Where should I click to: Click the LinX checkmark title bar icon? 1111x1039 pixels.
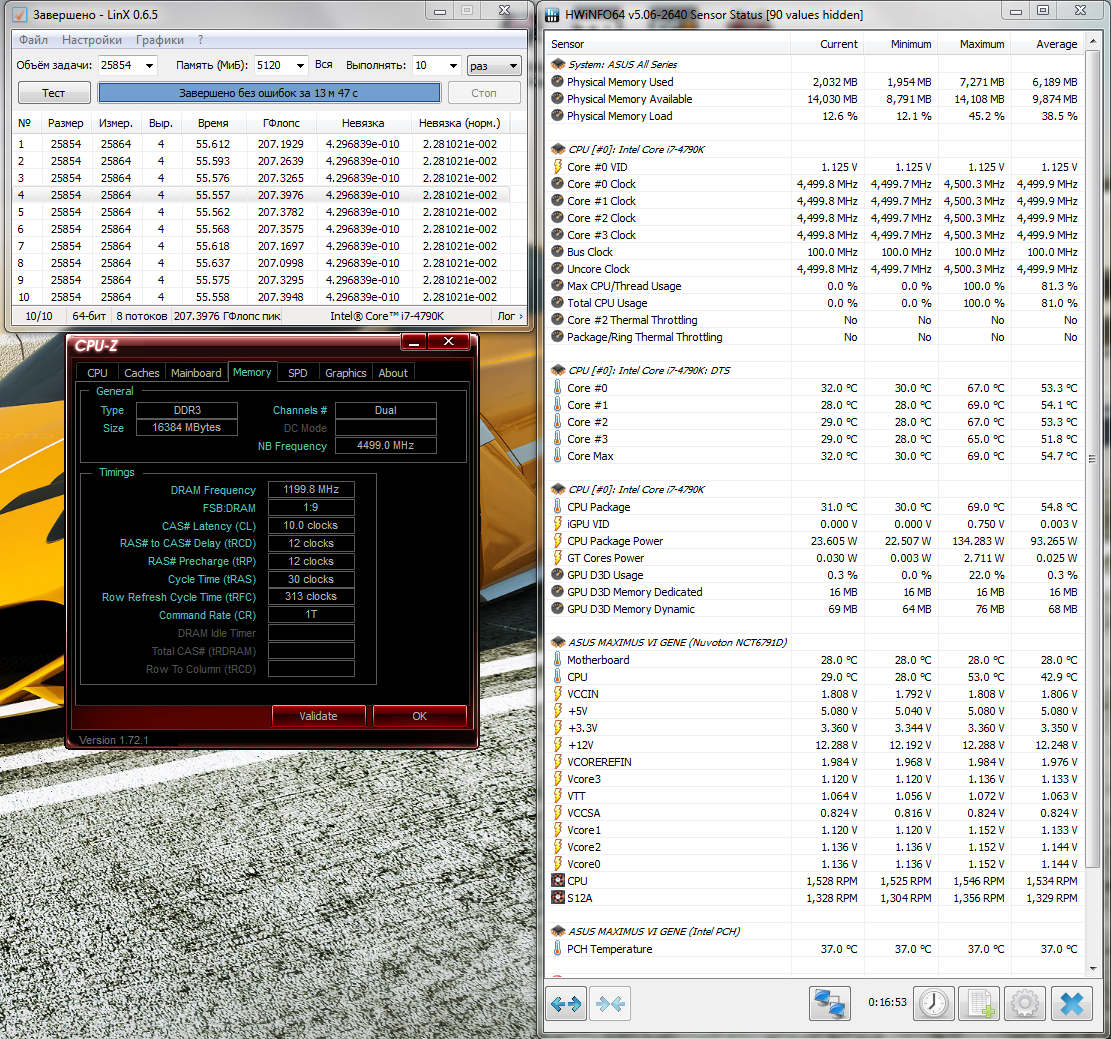point(19,15)
